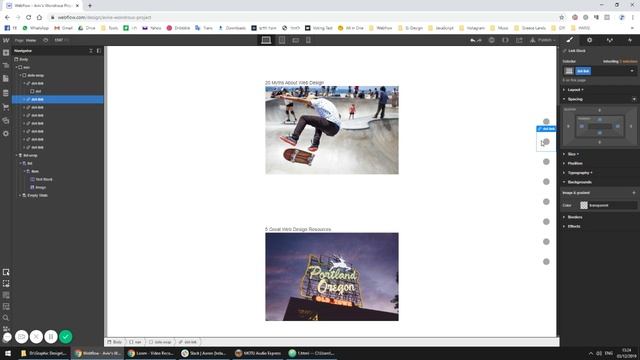Click the '20 Myths About Web Design' heading

point(294,82)
